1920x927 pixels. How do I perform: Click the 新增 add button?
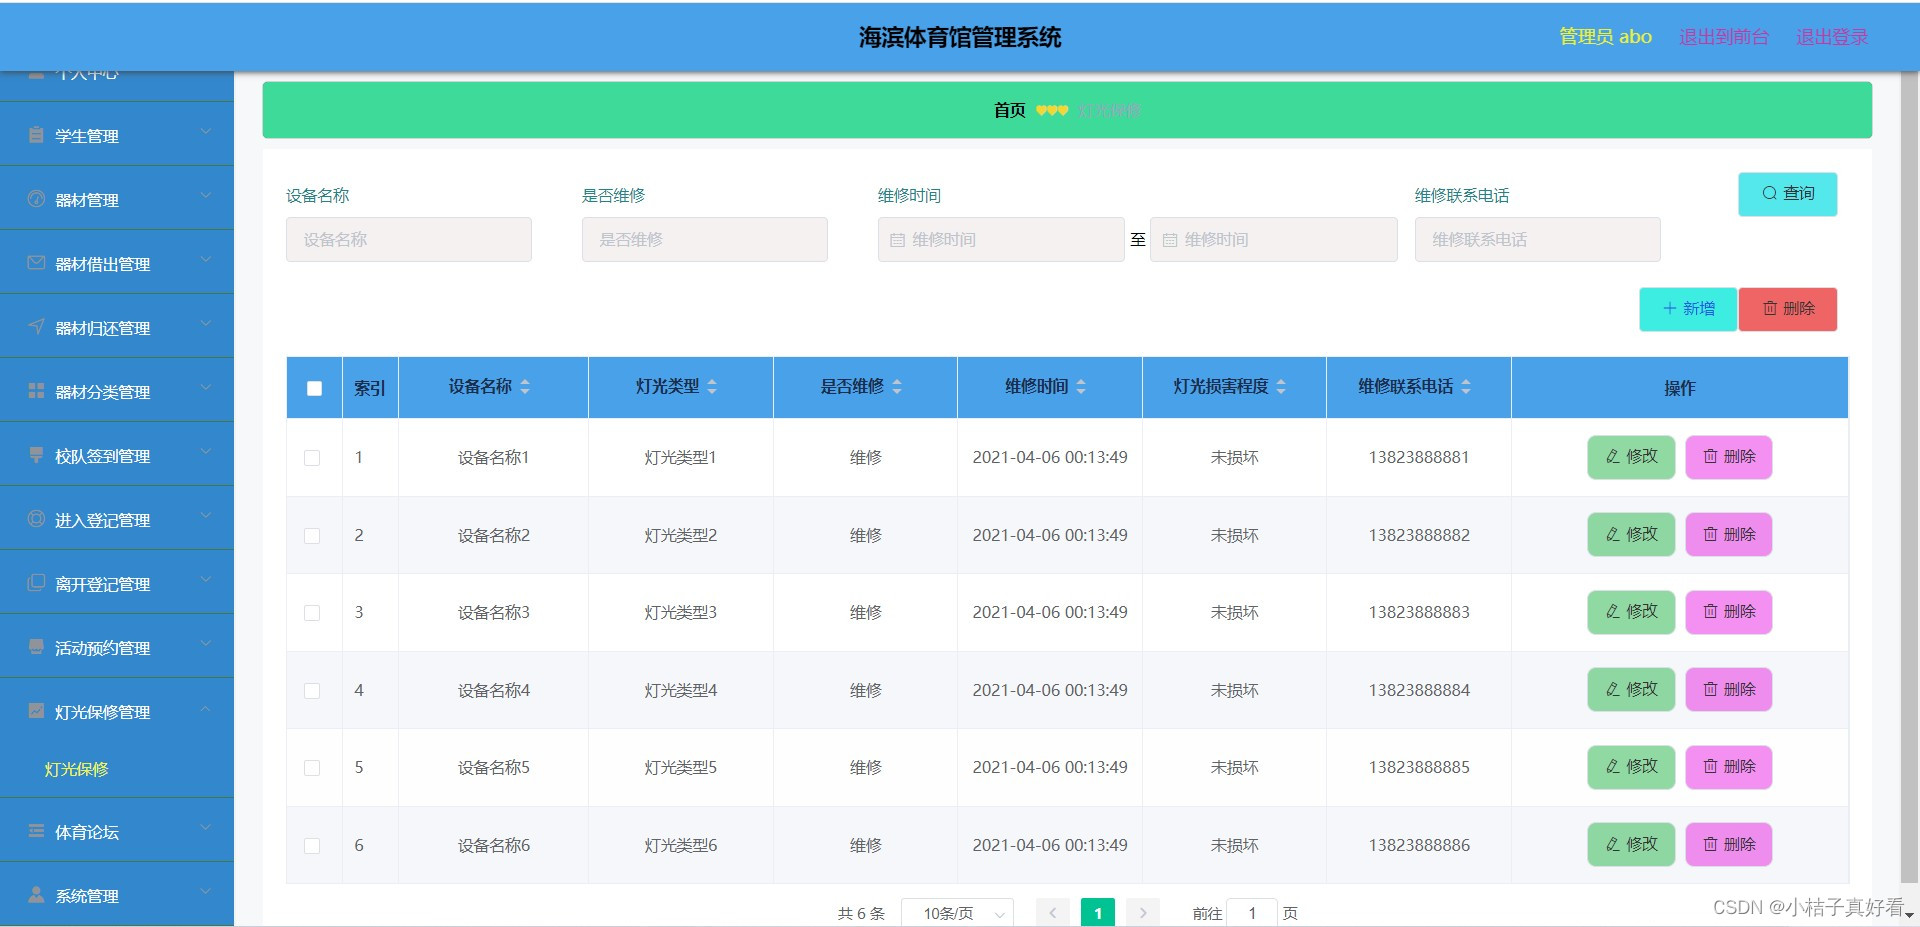pyautogui.click(x=1688, y=309)
